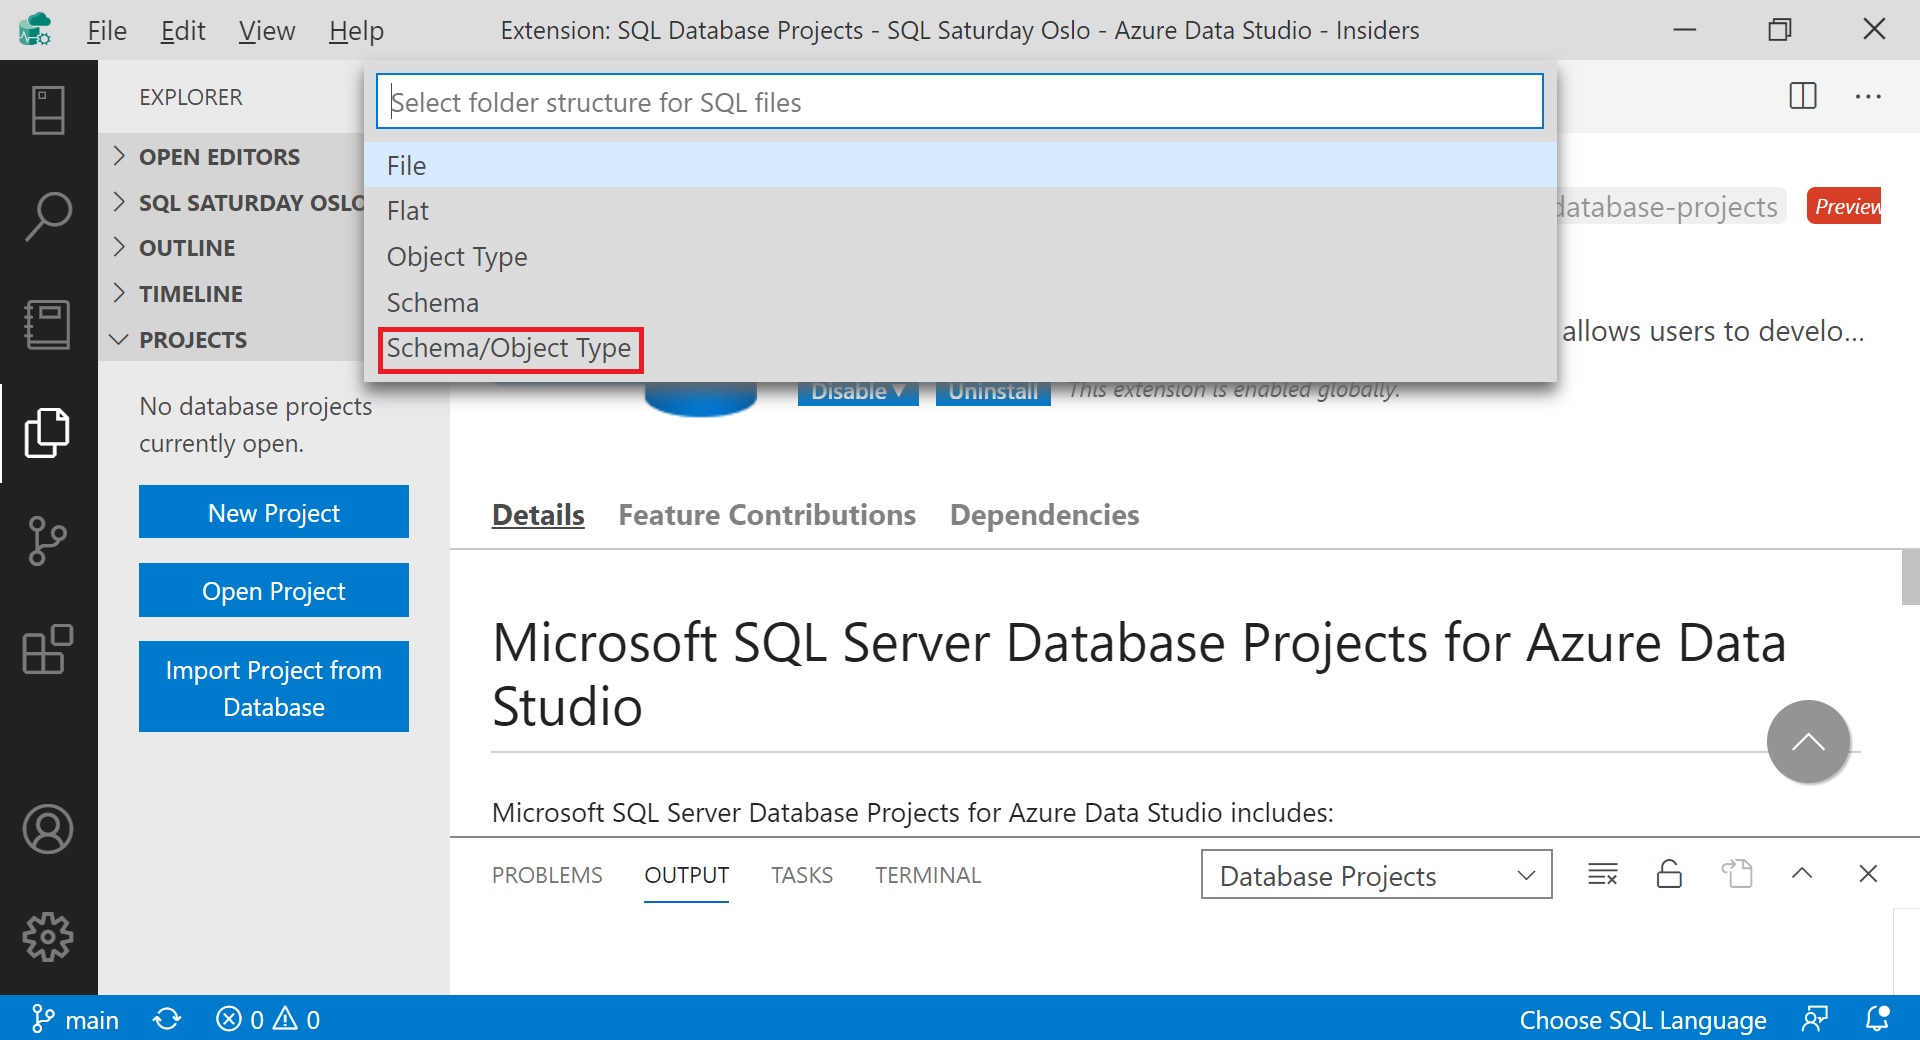Open the Extensions view

(x=47, y=650)
